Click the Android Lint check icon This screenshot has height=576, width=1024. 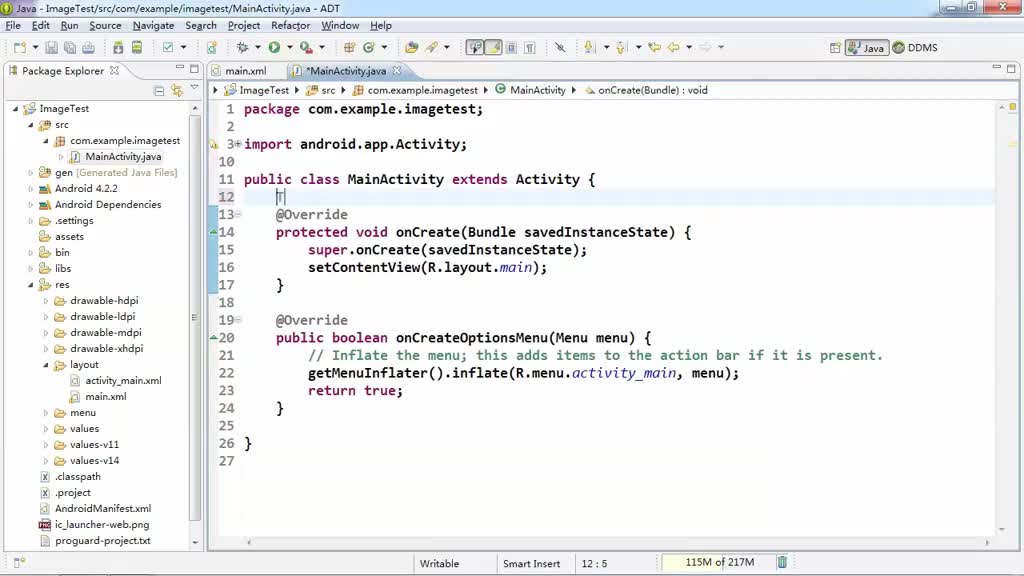[168, 48]
